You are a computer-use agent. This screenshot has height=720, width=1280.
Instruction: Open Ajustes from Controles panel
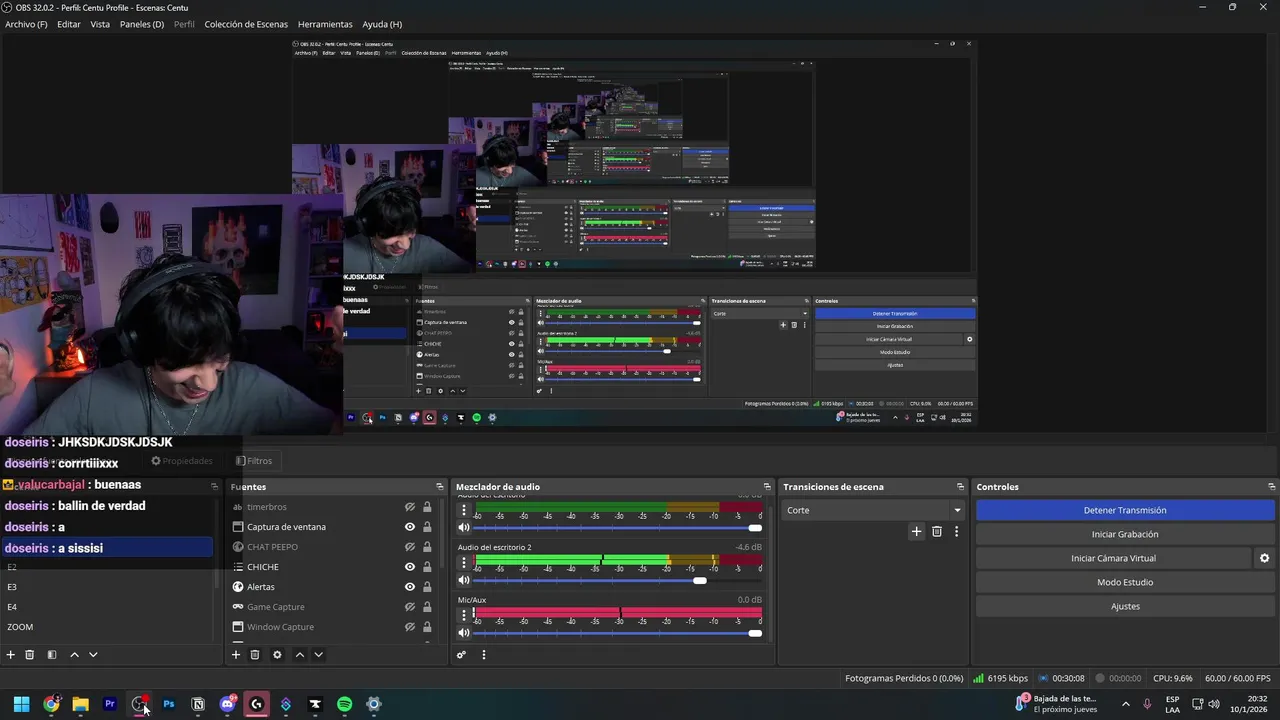(1125, 606)
